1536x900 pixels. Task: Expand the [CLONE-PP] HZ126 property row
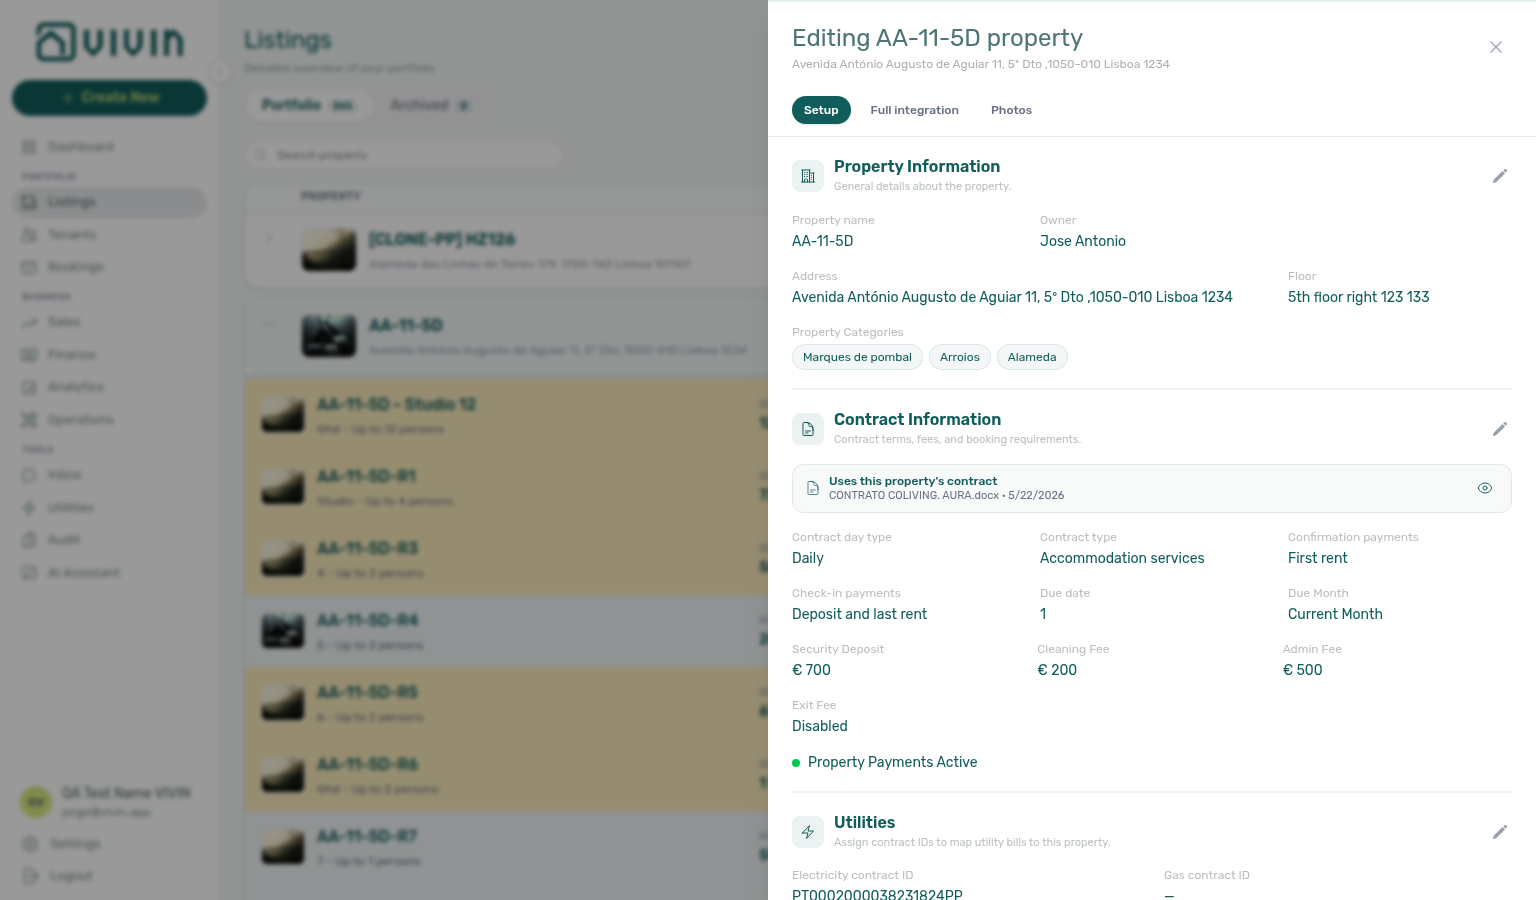268,239
